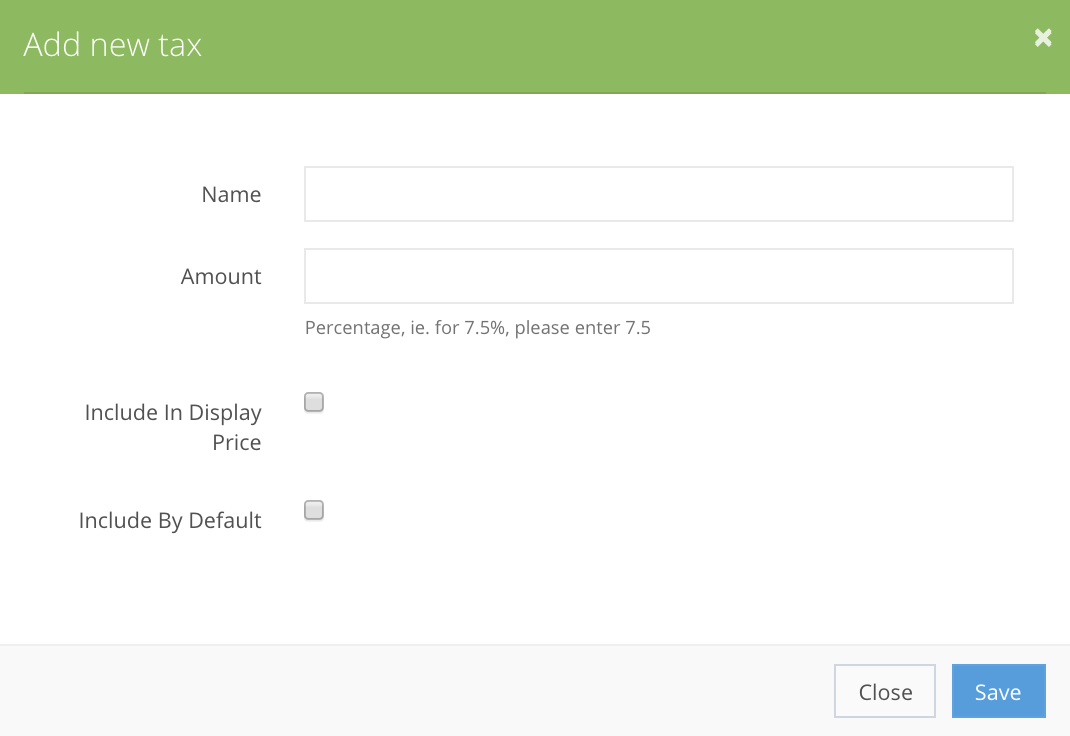1070x736 pixels.
Task: Select the empty box for tax percentage amount
Action: [659, 276]
